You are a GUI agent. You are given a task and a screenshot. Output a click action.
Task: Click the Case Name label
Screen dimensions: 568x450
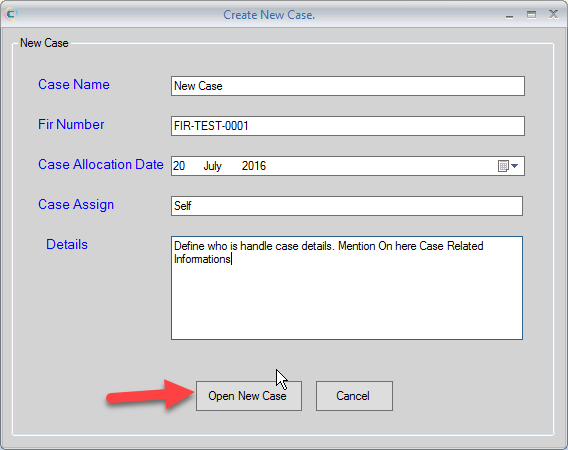pyautogui.click(x=74, y=84)
